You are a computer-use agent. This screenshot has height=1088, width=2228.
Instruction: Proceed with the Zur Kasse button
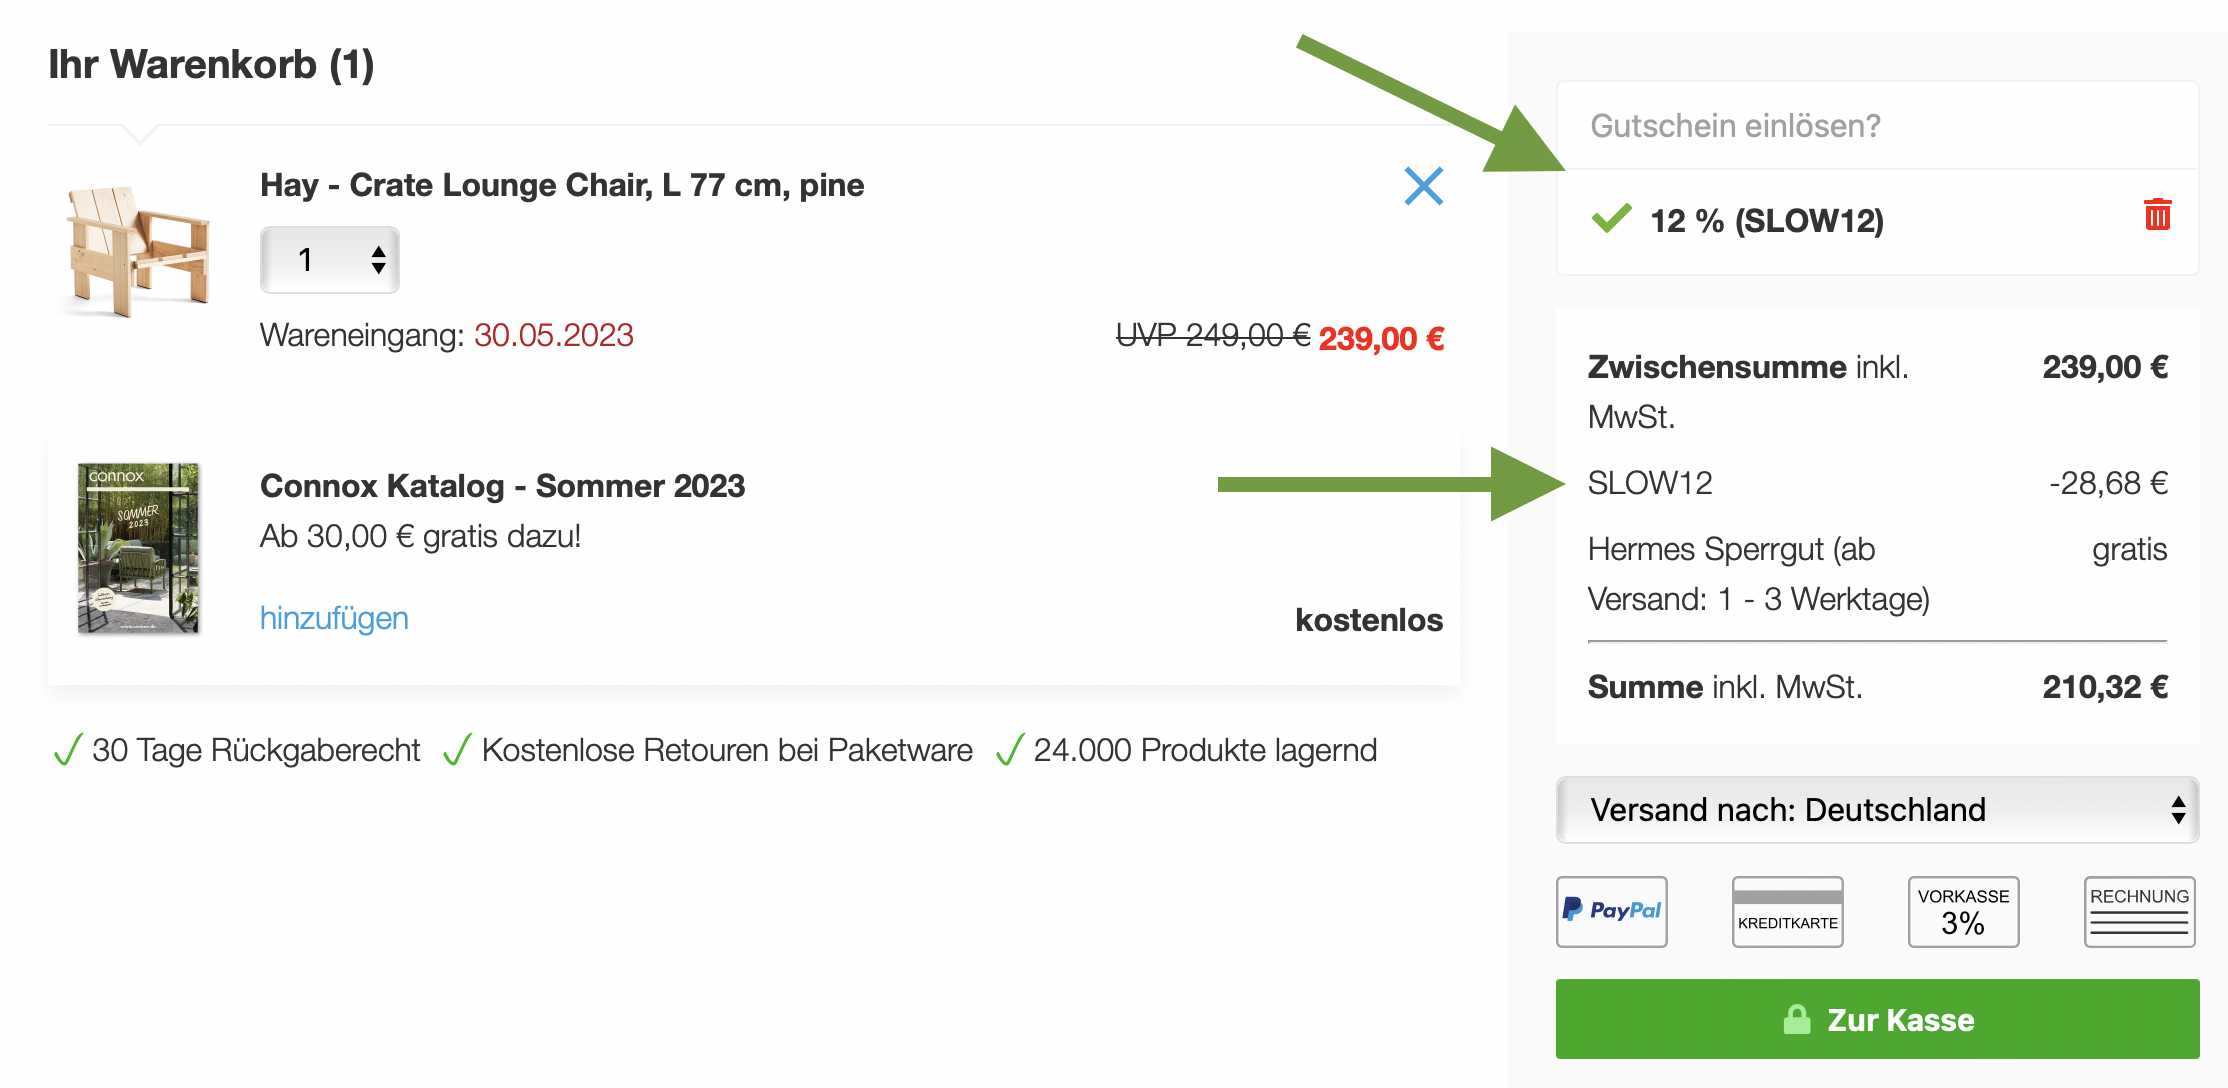(x=1877, y=1019)
